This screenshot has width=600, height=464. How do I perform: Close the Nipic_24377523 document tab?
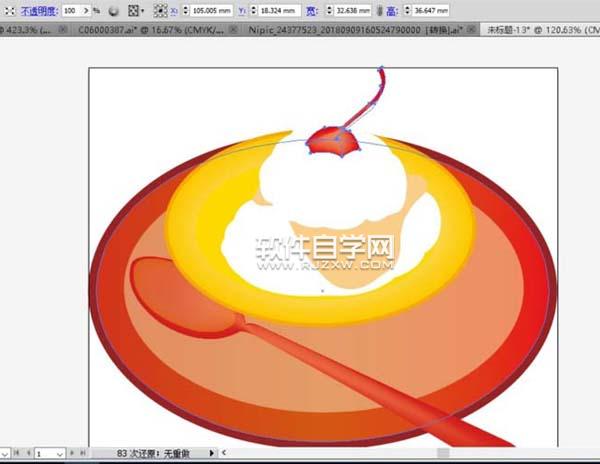472,29
